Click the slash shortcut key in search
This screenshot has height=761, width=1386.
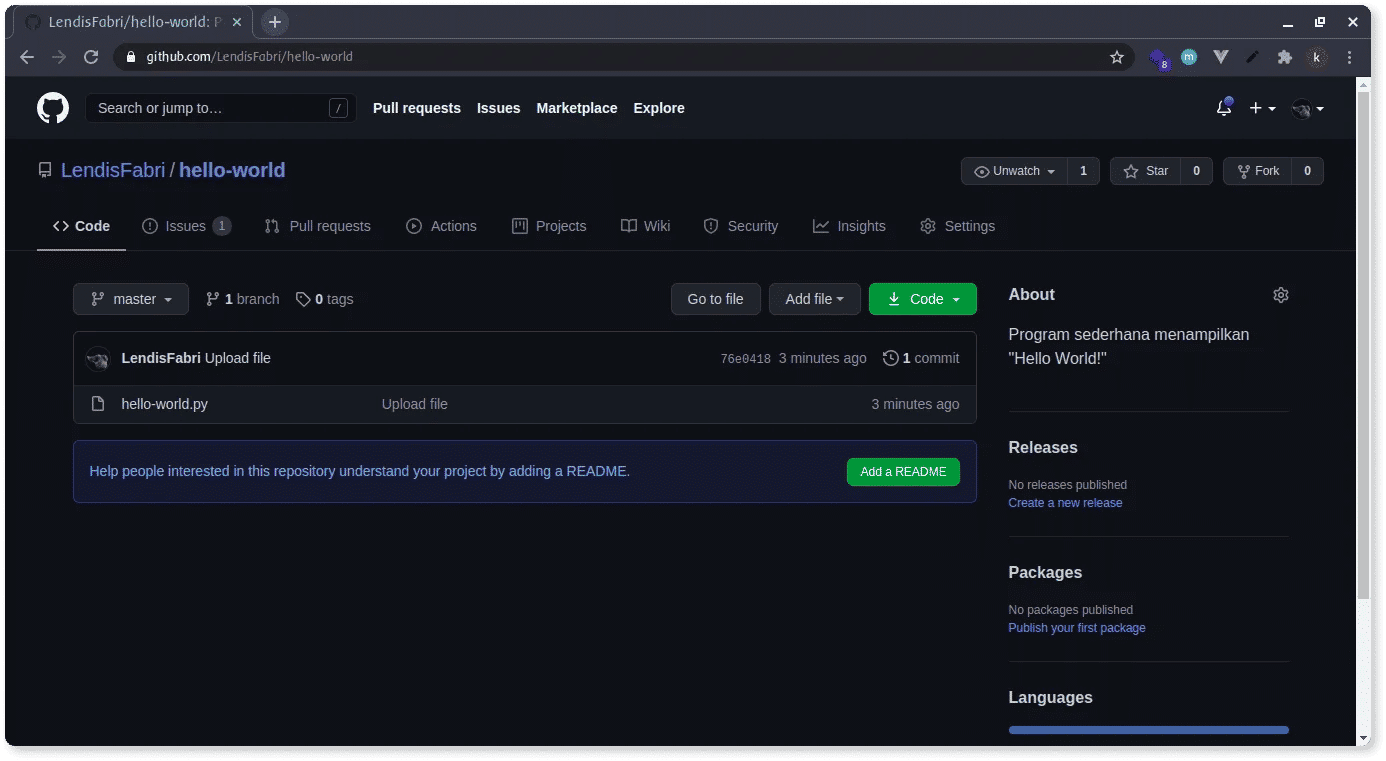[x=338, y=108]
